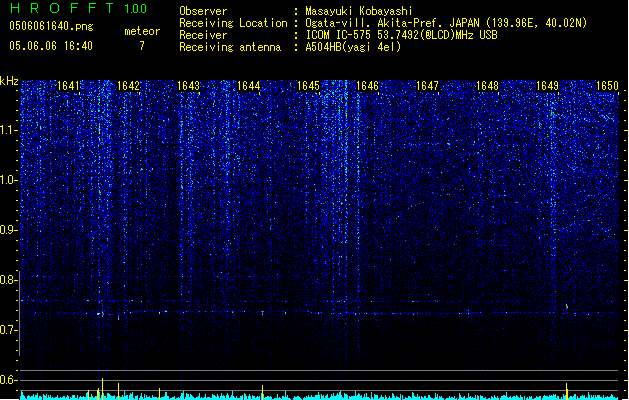The image size is (629, 400).
Task: Click the tallest yellow power spike after 1641
Action: [102, 389]
